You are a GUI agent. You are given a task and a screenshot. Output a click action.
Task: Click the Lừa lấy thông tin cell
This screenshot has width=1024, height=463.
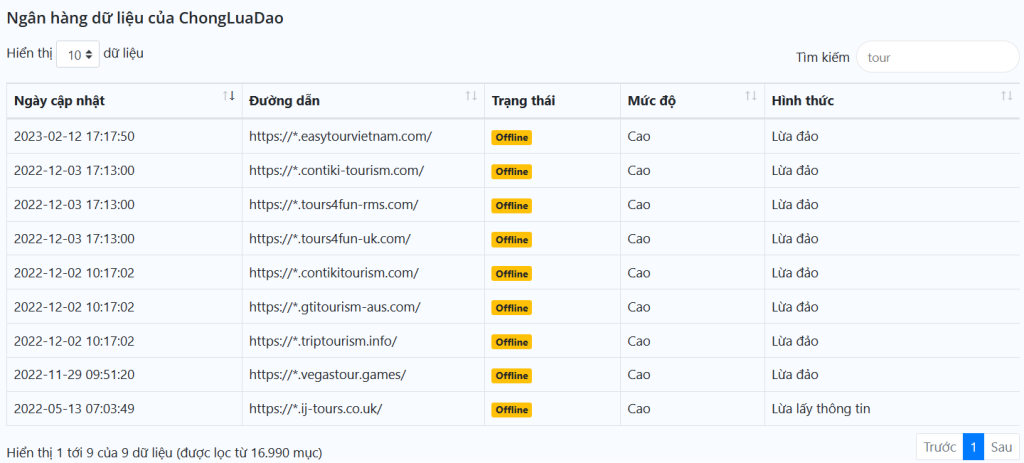pos(827,408)
